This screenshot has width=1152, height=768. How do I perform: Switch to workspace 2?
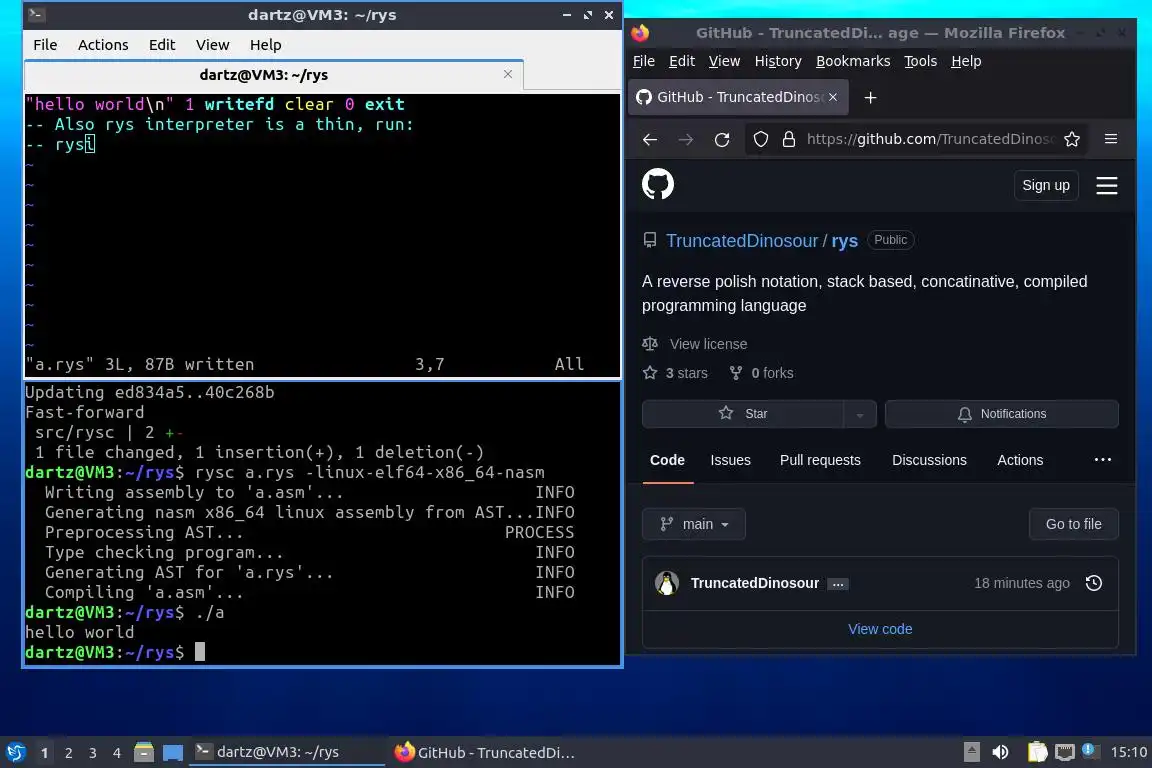click(68, 753)
